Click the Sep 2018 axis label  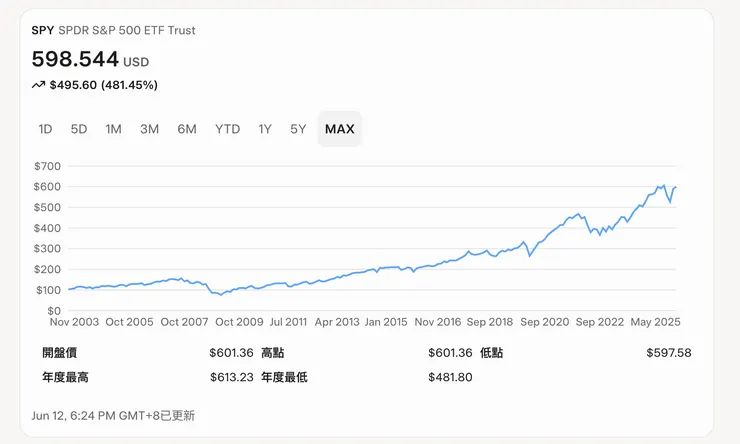tap(490, 322)
